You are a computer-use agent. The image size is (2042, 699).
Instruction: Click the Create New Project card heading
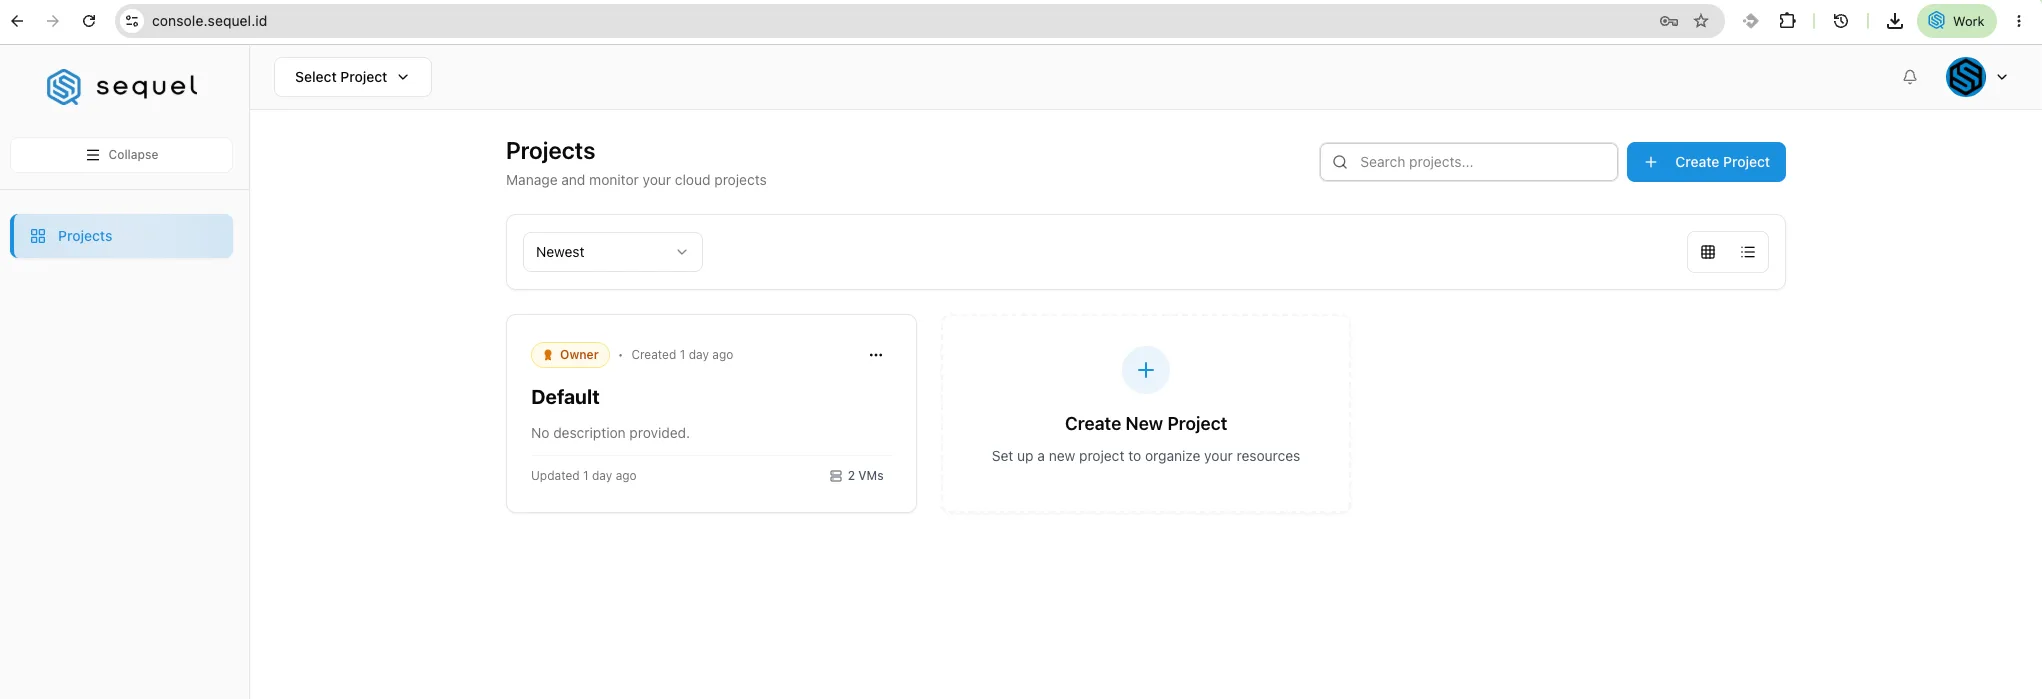pos(1146,424)
